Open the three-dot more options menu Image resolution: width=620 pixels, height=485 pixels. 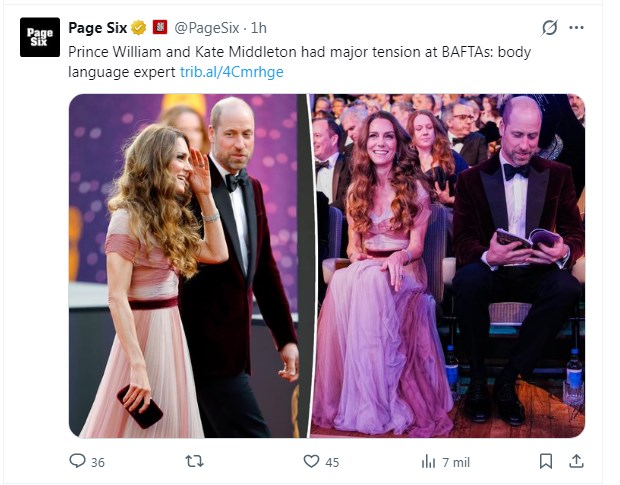[x=576, y=28]
